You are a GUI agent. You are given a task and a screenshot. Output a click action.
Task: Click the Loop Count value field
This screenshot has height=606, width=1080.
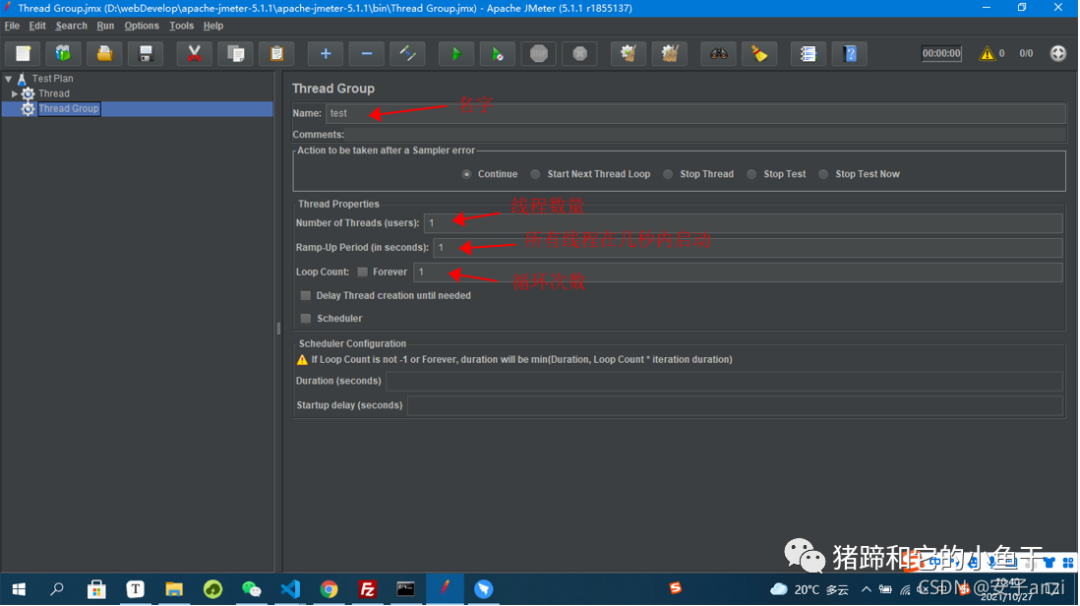(738, 272)
